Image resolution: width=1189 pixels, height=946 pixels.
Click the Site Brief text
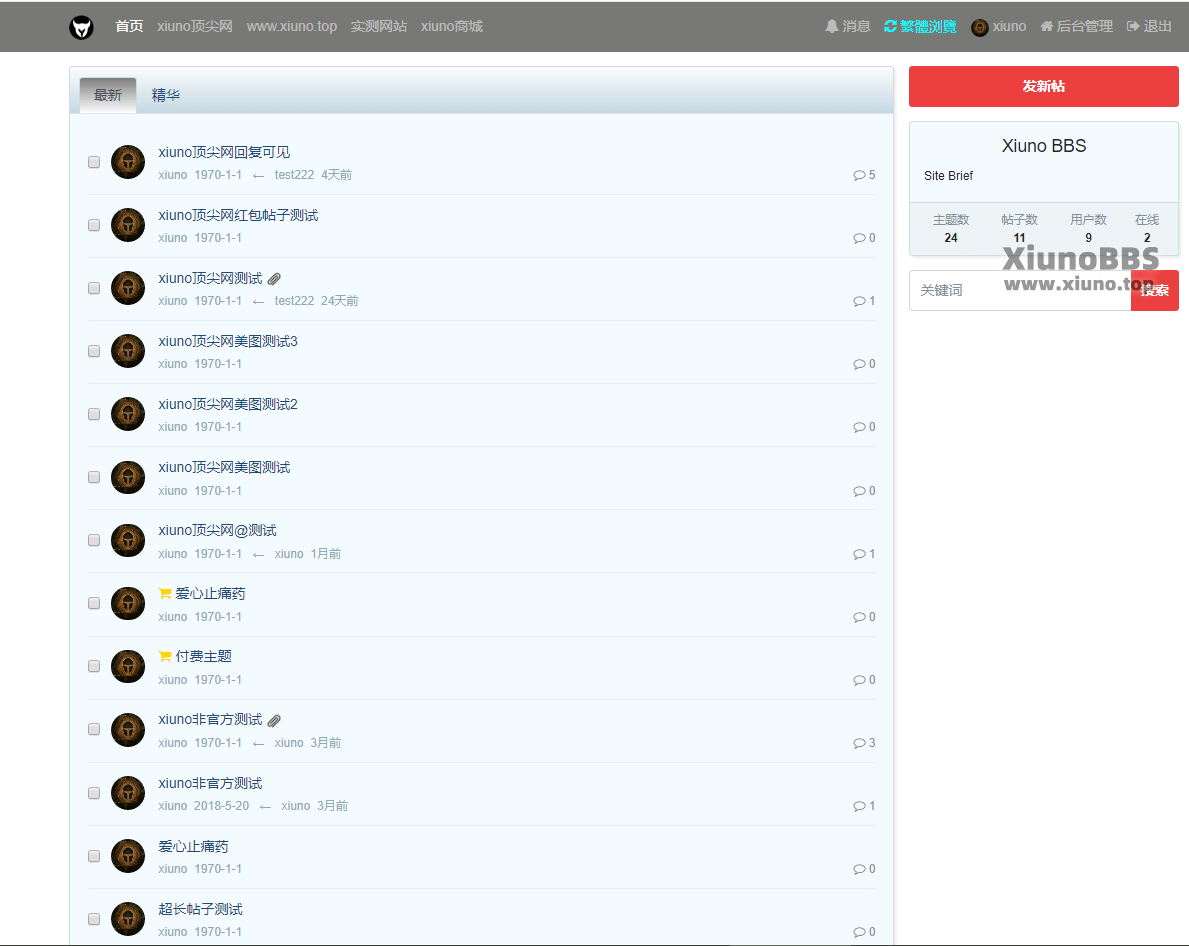(x=948, y=176)
